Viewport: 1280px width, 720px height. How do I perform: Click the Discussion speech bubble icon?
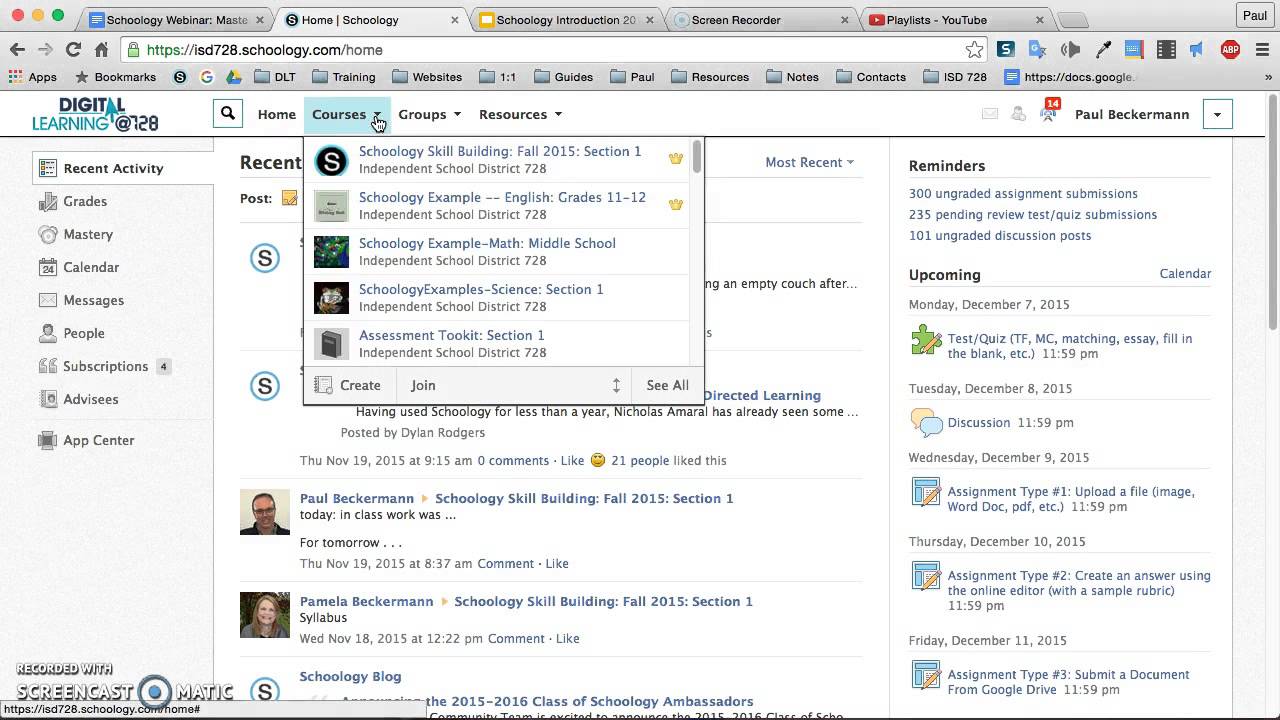coord(926,423)
